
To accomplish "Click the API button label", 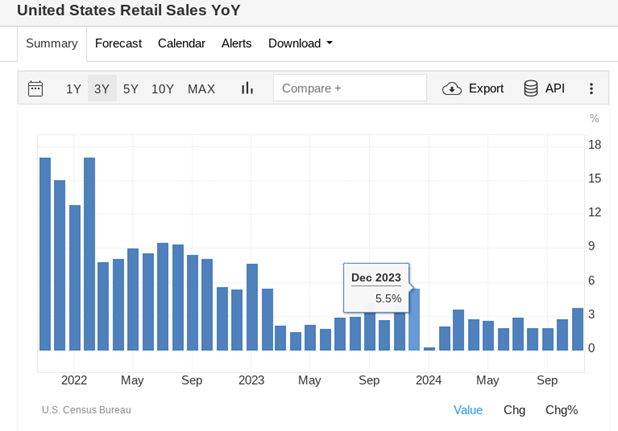I will [x=555, y=88].
